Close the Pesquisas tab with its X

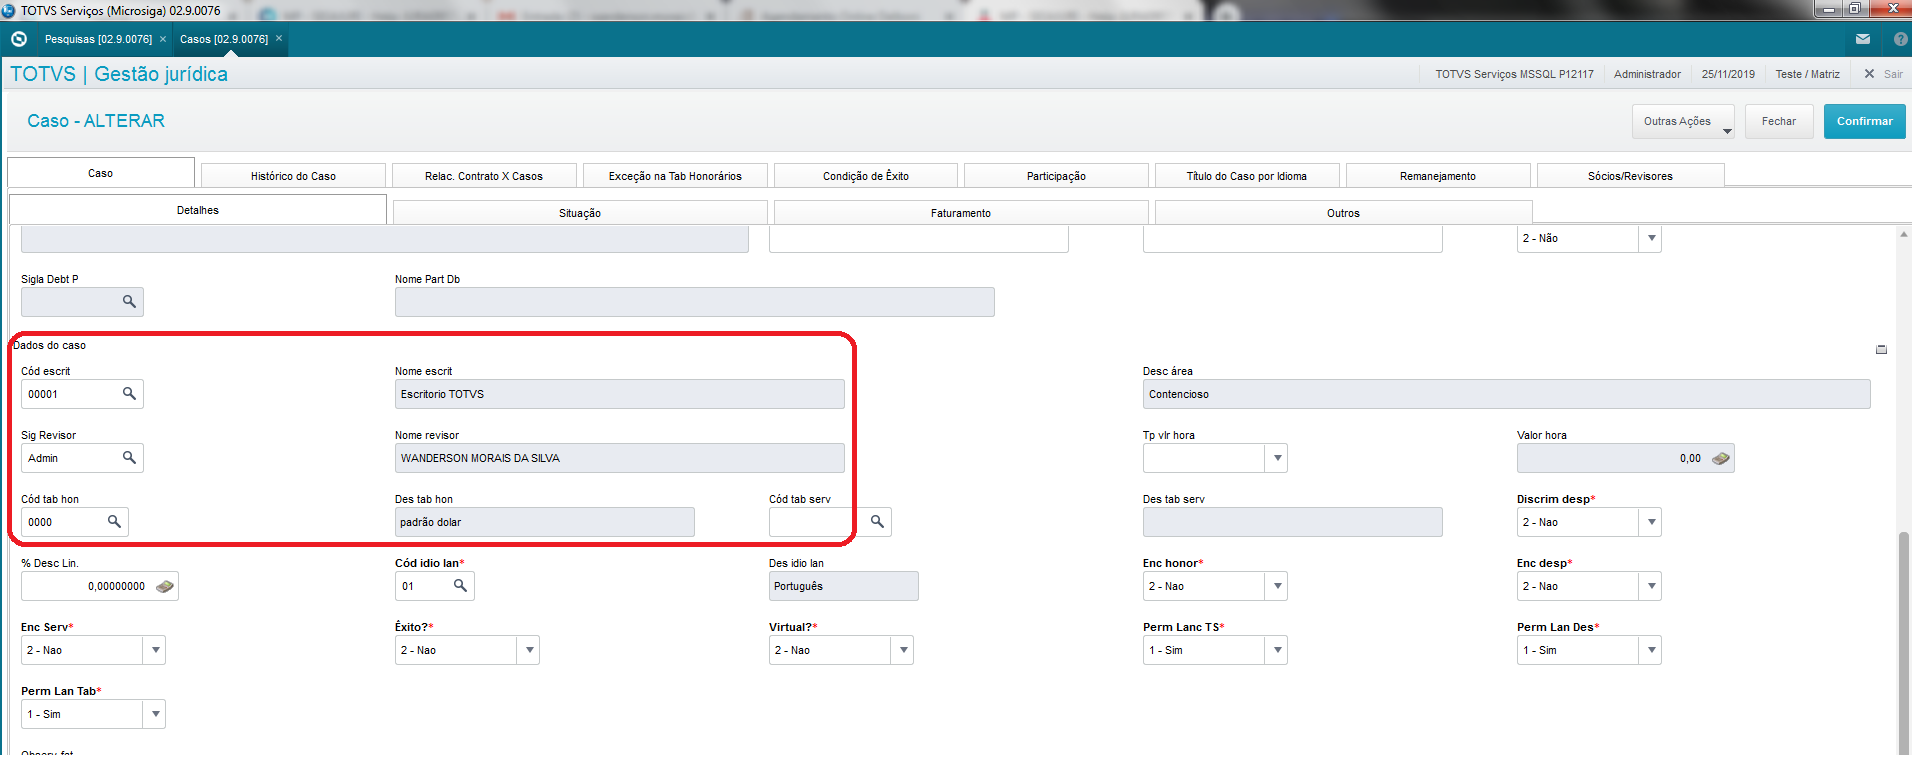163,39
